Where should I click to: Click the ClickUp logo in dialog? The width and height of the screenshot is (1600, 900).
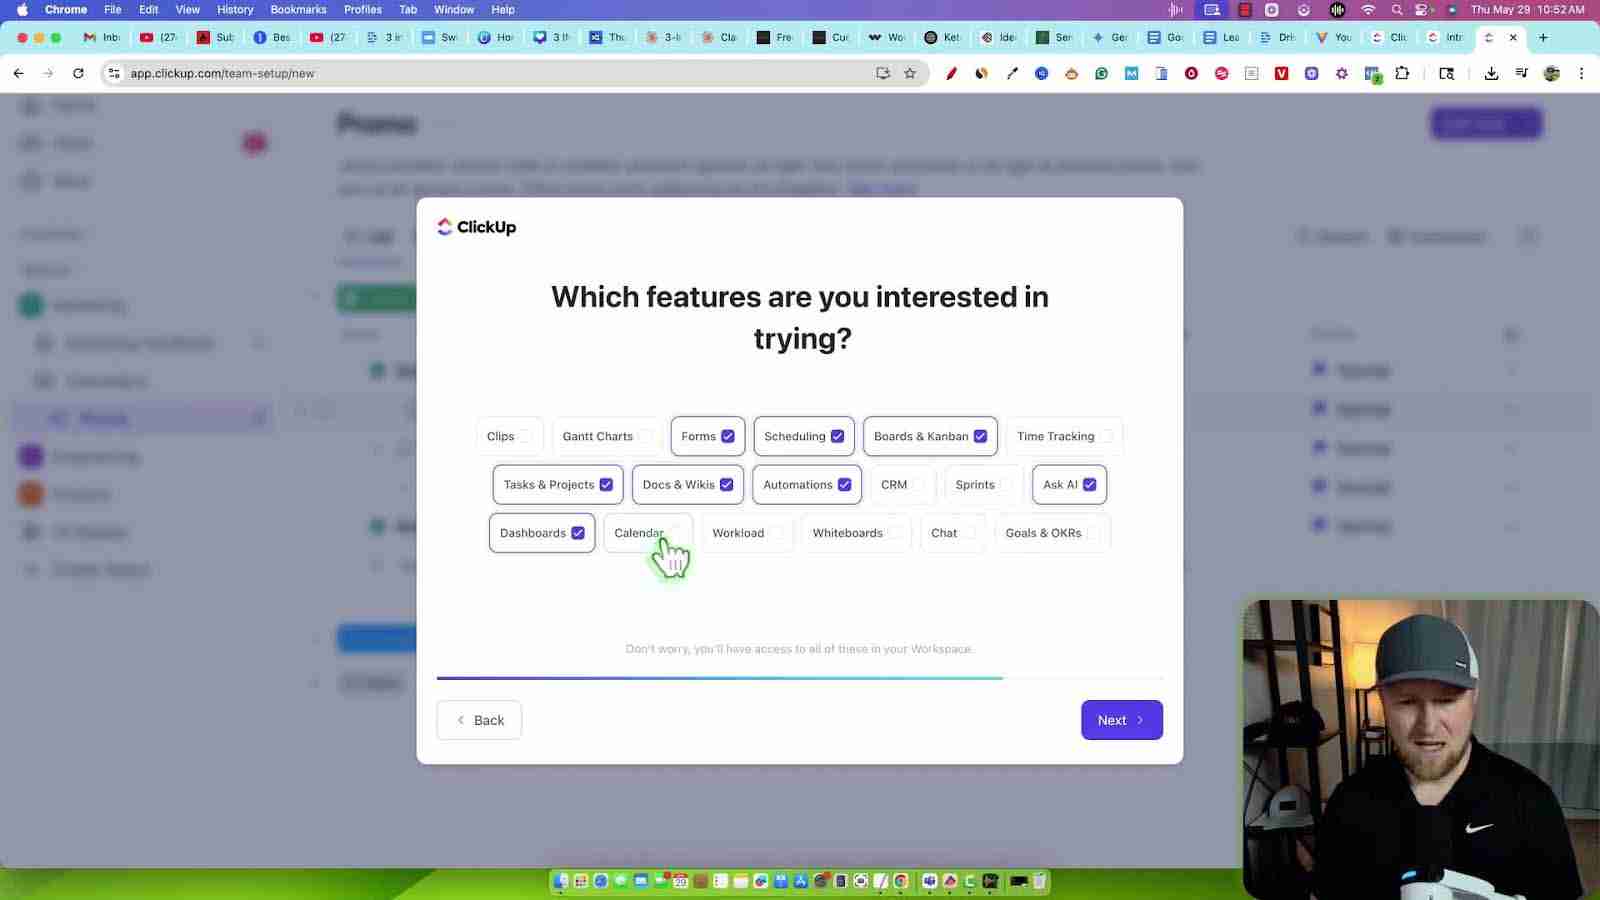tap(477, 227)
